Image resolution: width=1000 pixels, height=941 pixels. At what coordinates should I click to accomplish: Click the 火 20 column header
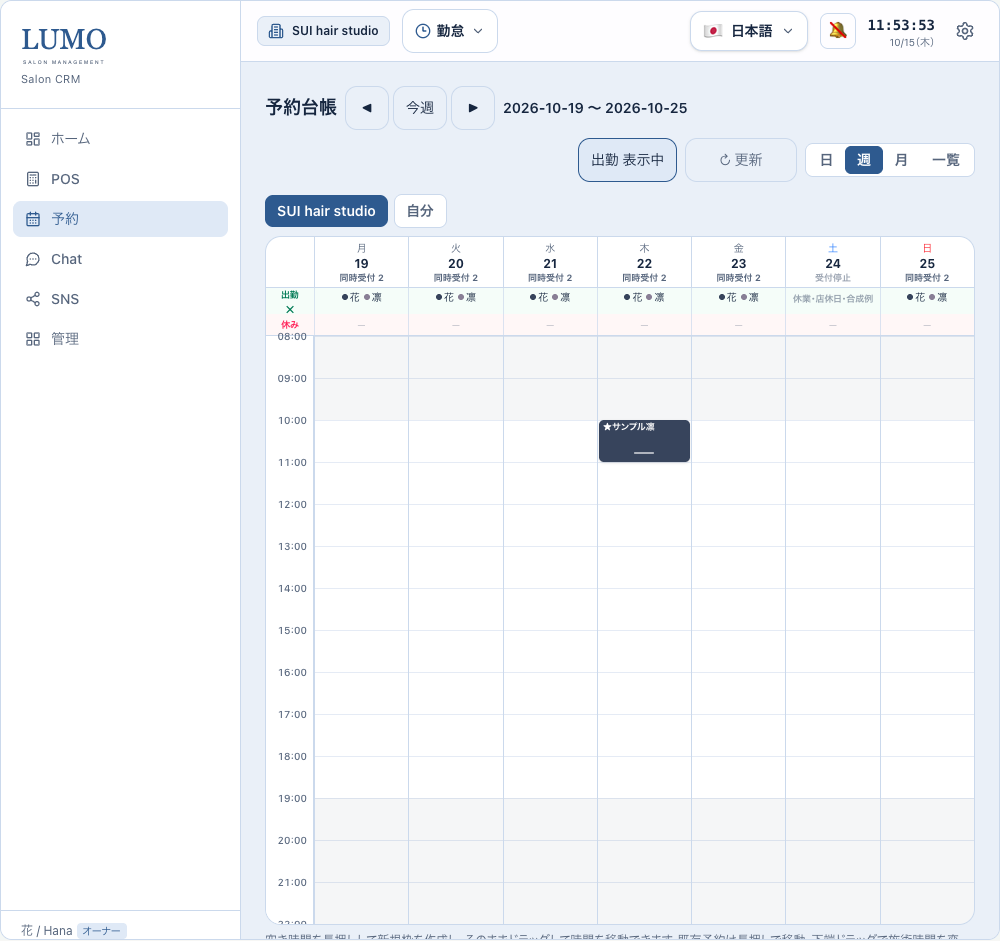coord(456,262)
